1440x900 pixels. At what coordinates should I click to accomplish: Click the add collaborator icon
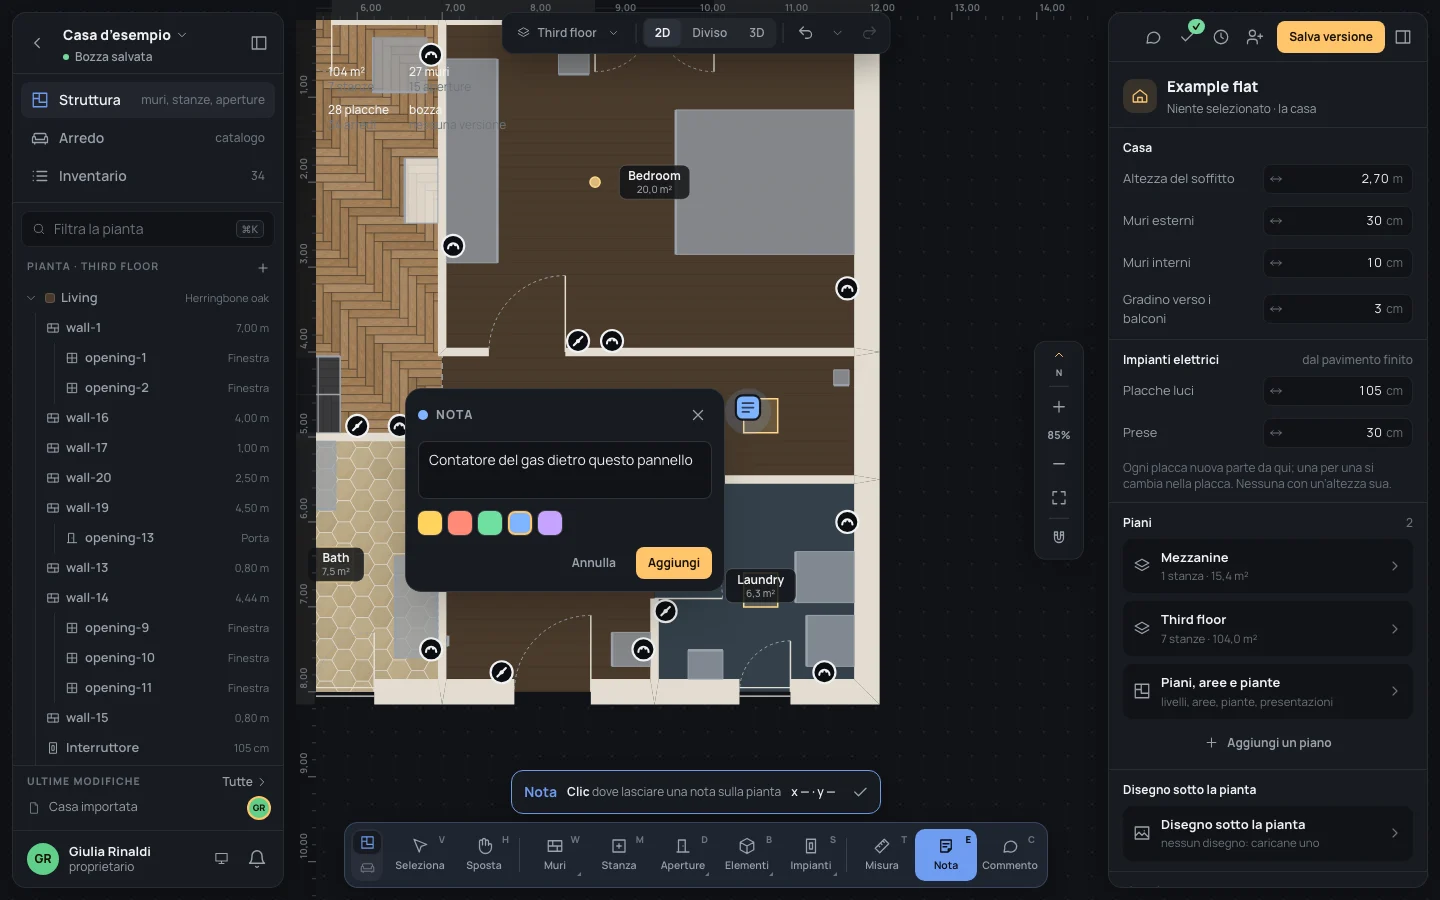point(1255,37)
